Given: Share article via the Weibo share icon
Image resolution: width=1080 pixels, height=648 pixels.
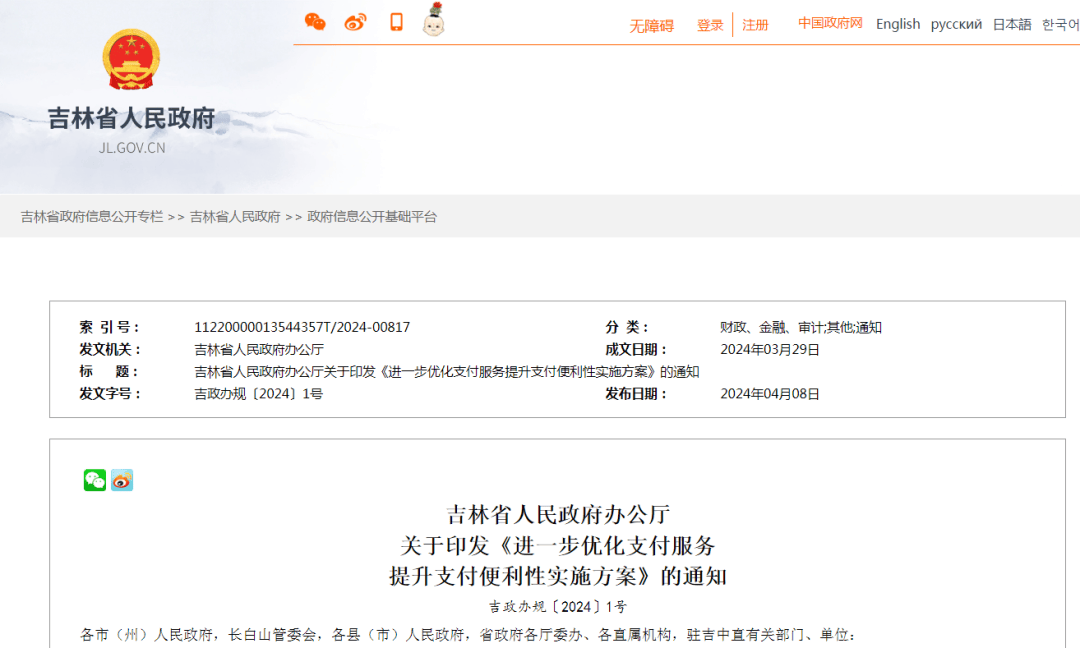Looking at the screenshot, I should pos(121,480).
